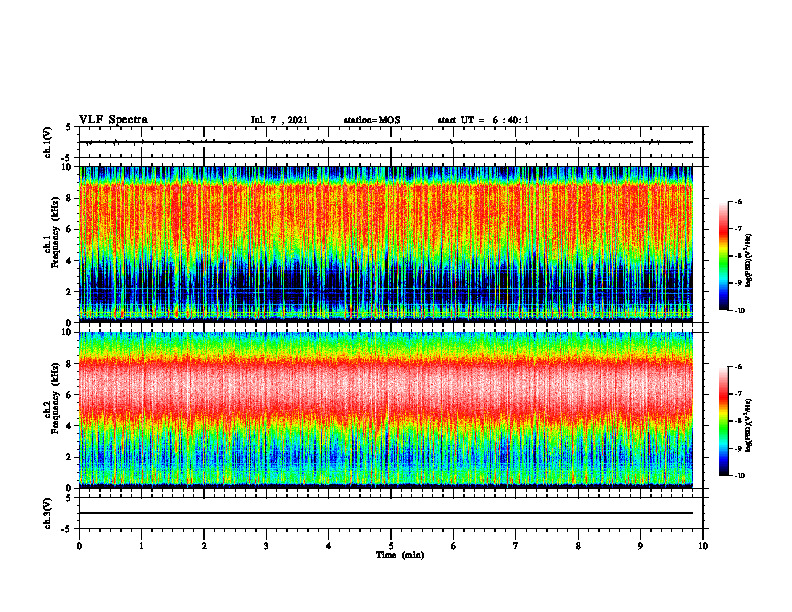Click time axis tick label "7"
The width and height of the screenshot is (792, 612).
click(516, 546)
